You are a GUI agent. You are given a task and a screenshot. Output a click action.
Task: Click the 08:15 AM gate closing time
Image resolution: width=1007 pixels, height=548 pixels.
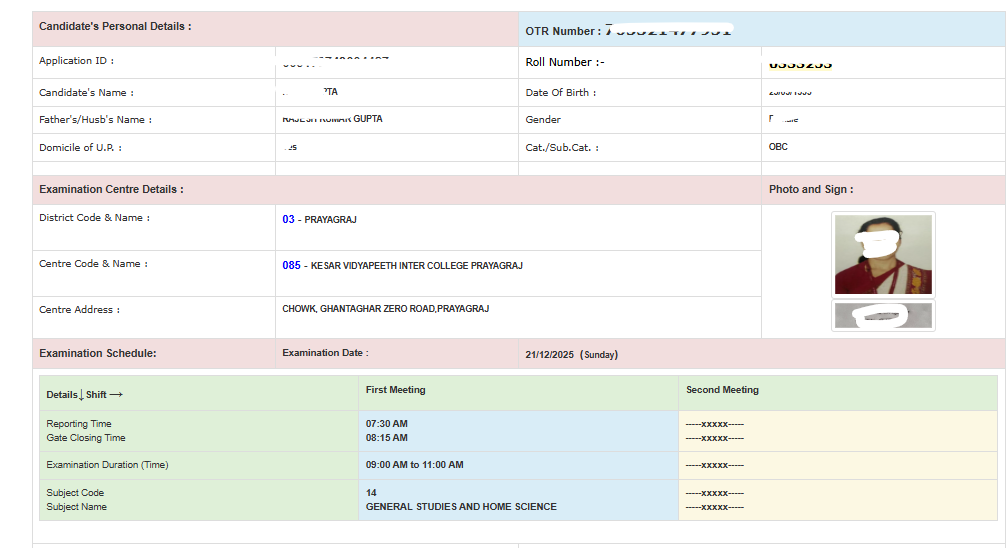tap(387, 438)
